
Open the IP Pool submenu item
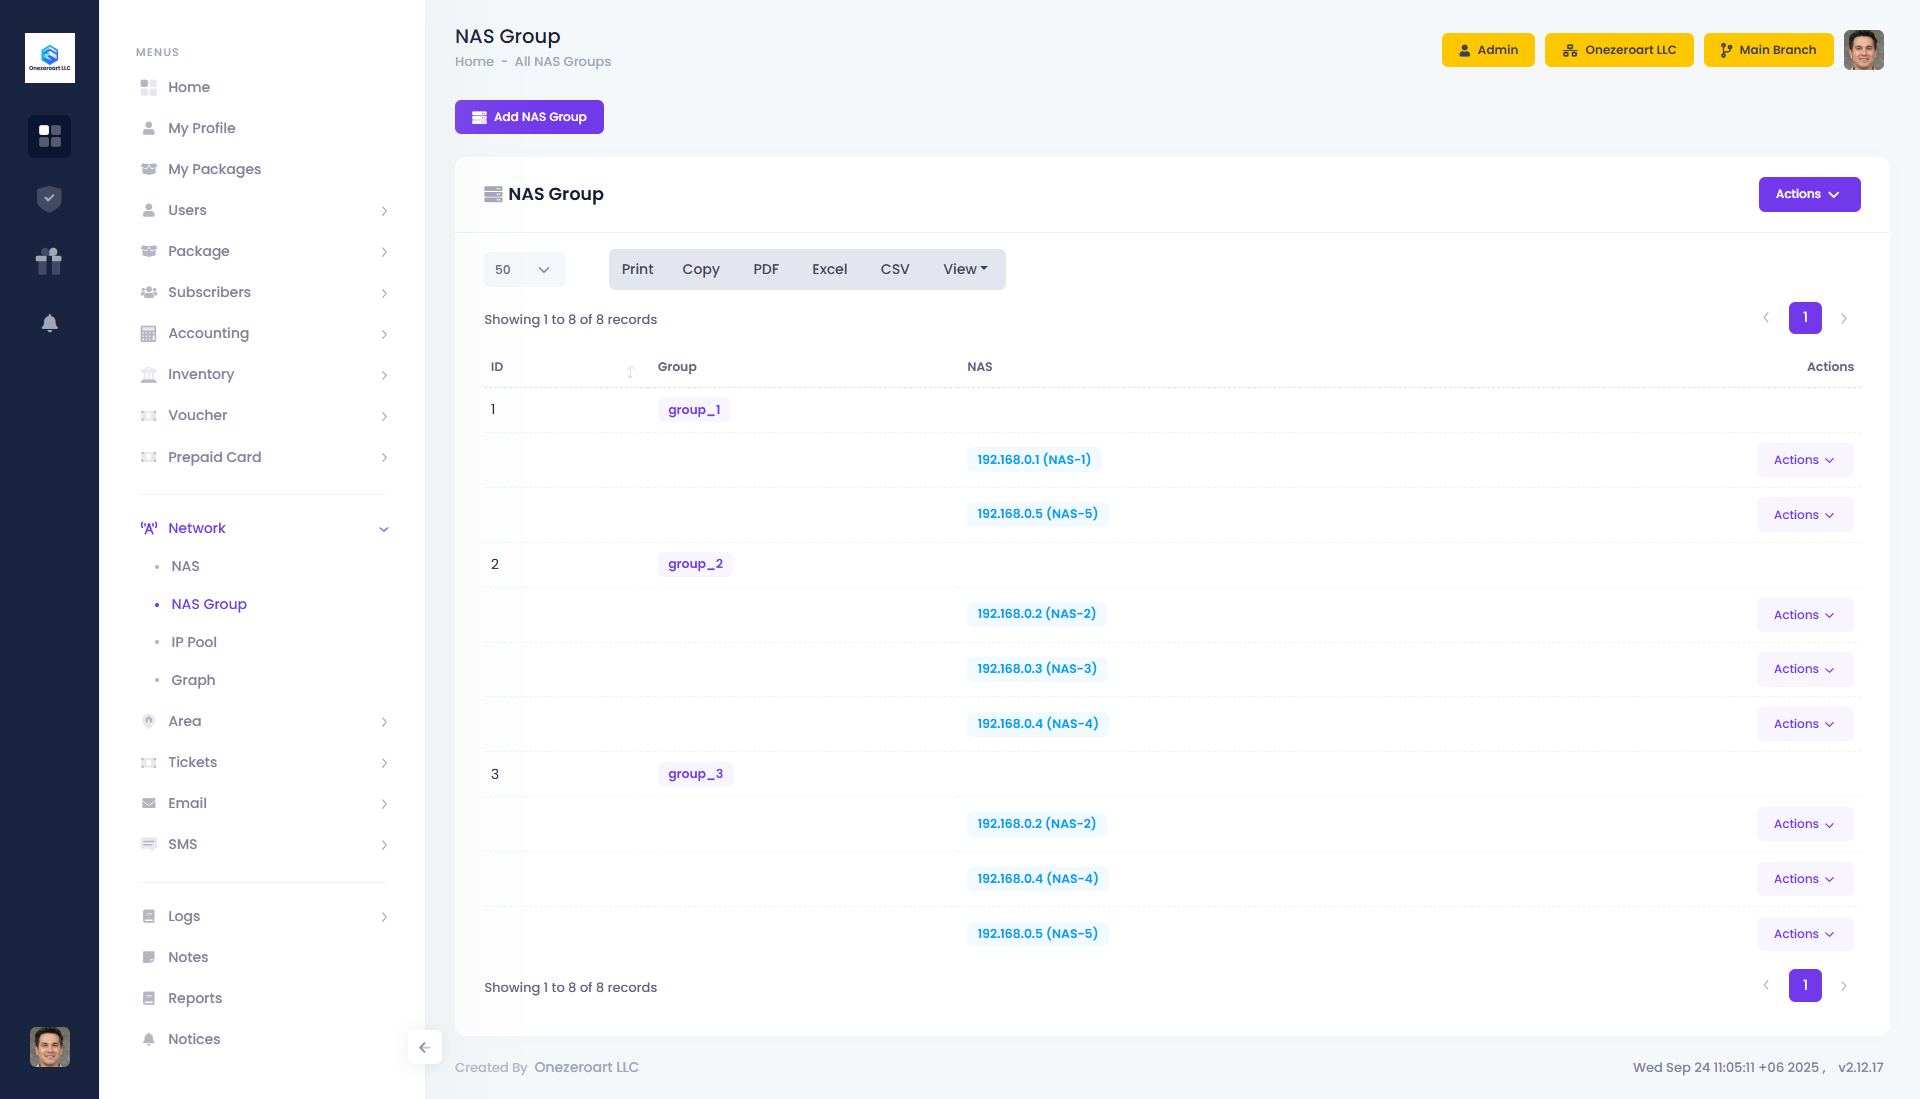coord(194,642)
